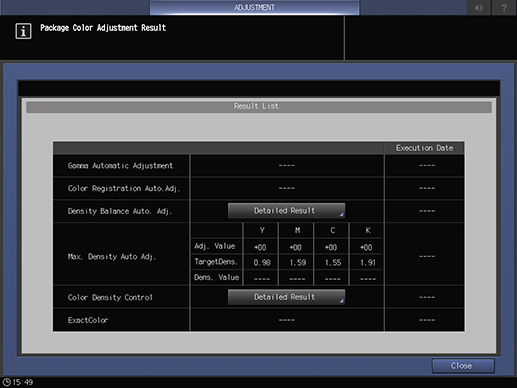Click the Dens. Value row label
This screenshot has width=517, height=388.
click(216, 277)
